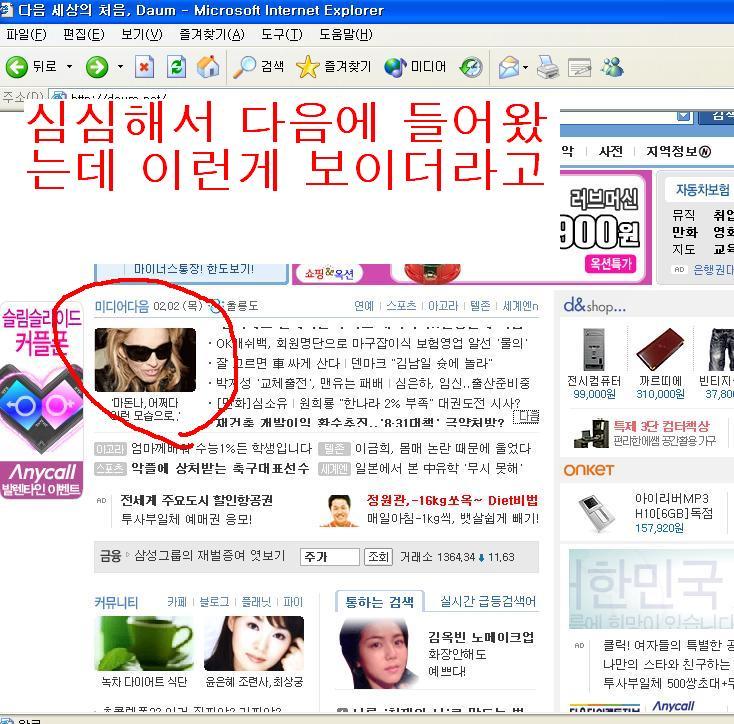Image resolution: width=734 pixels, height=724 pixels.
Task: Open the 연예 link in the news header
Action: pyautogui.click(x=364, y=306)
